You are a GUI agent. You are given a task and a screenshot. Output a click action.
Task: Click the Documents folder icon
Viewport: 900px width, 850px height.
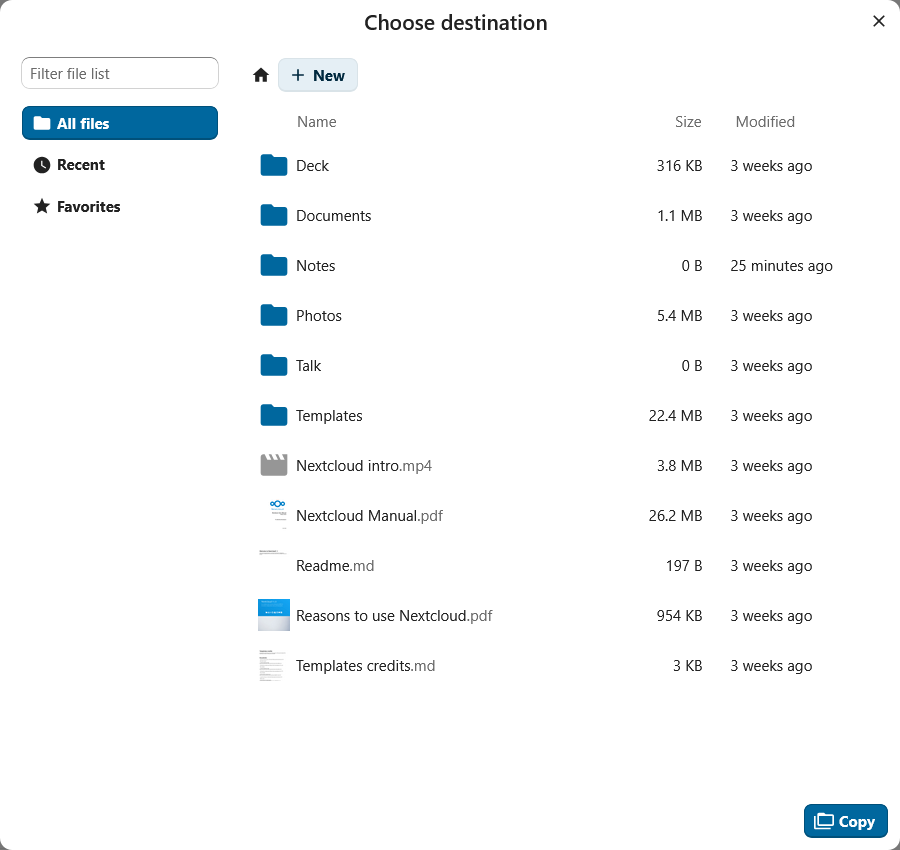(x=274, y=216)
